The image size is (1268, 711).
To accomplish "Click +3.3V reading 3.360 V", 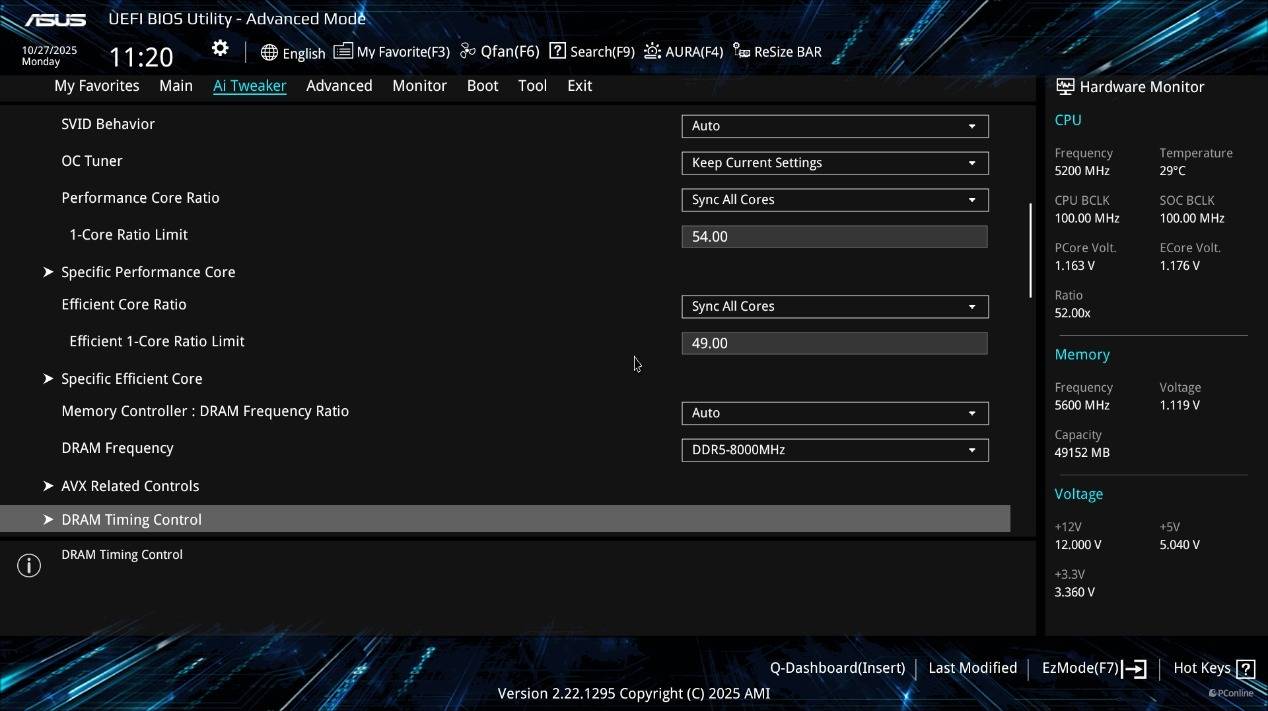I will 1074,593.
